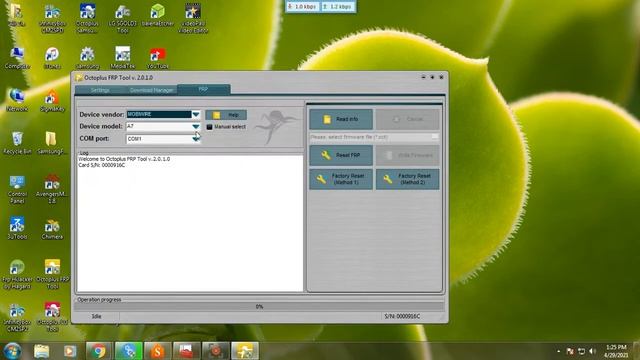
Task: Open the yellow Octoplus FRP Tool shortcut
Action: pyautogui.click(x=52, y=274)
